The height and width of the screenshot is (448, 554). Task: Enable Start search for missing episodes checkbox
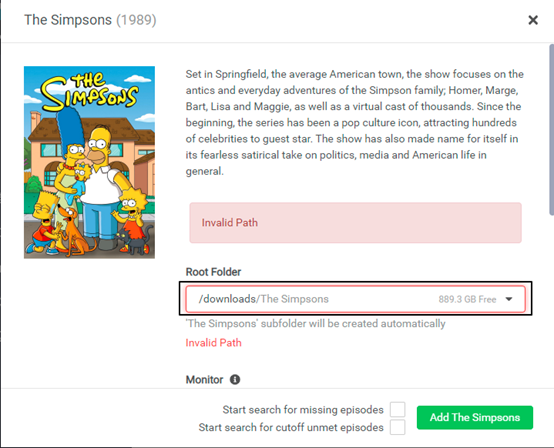pyautogui.click(x=397, y=409)
